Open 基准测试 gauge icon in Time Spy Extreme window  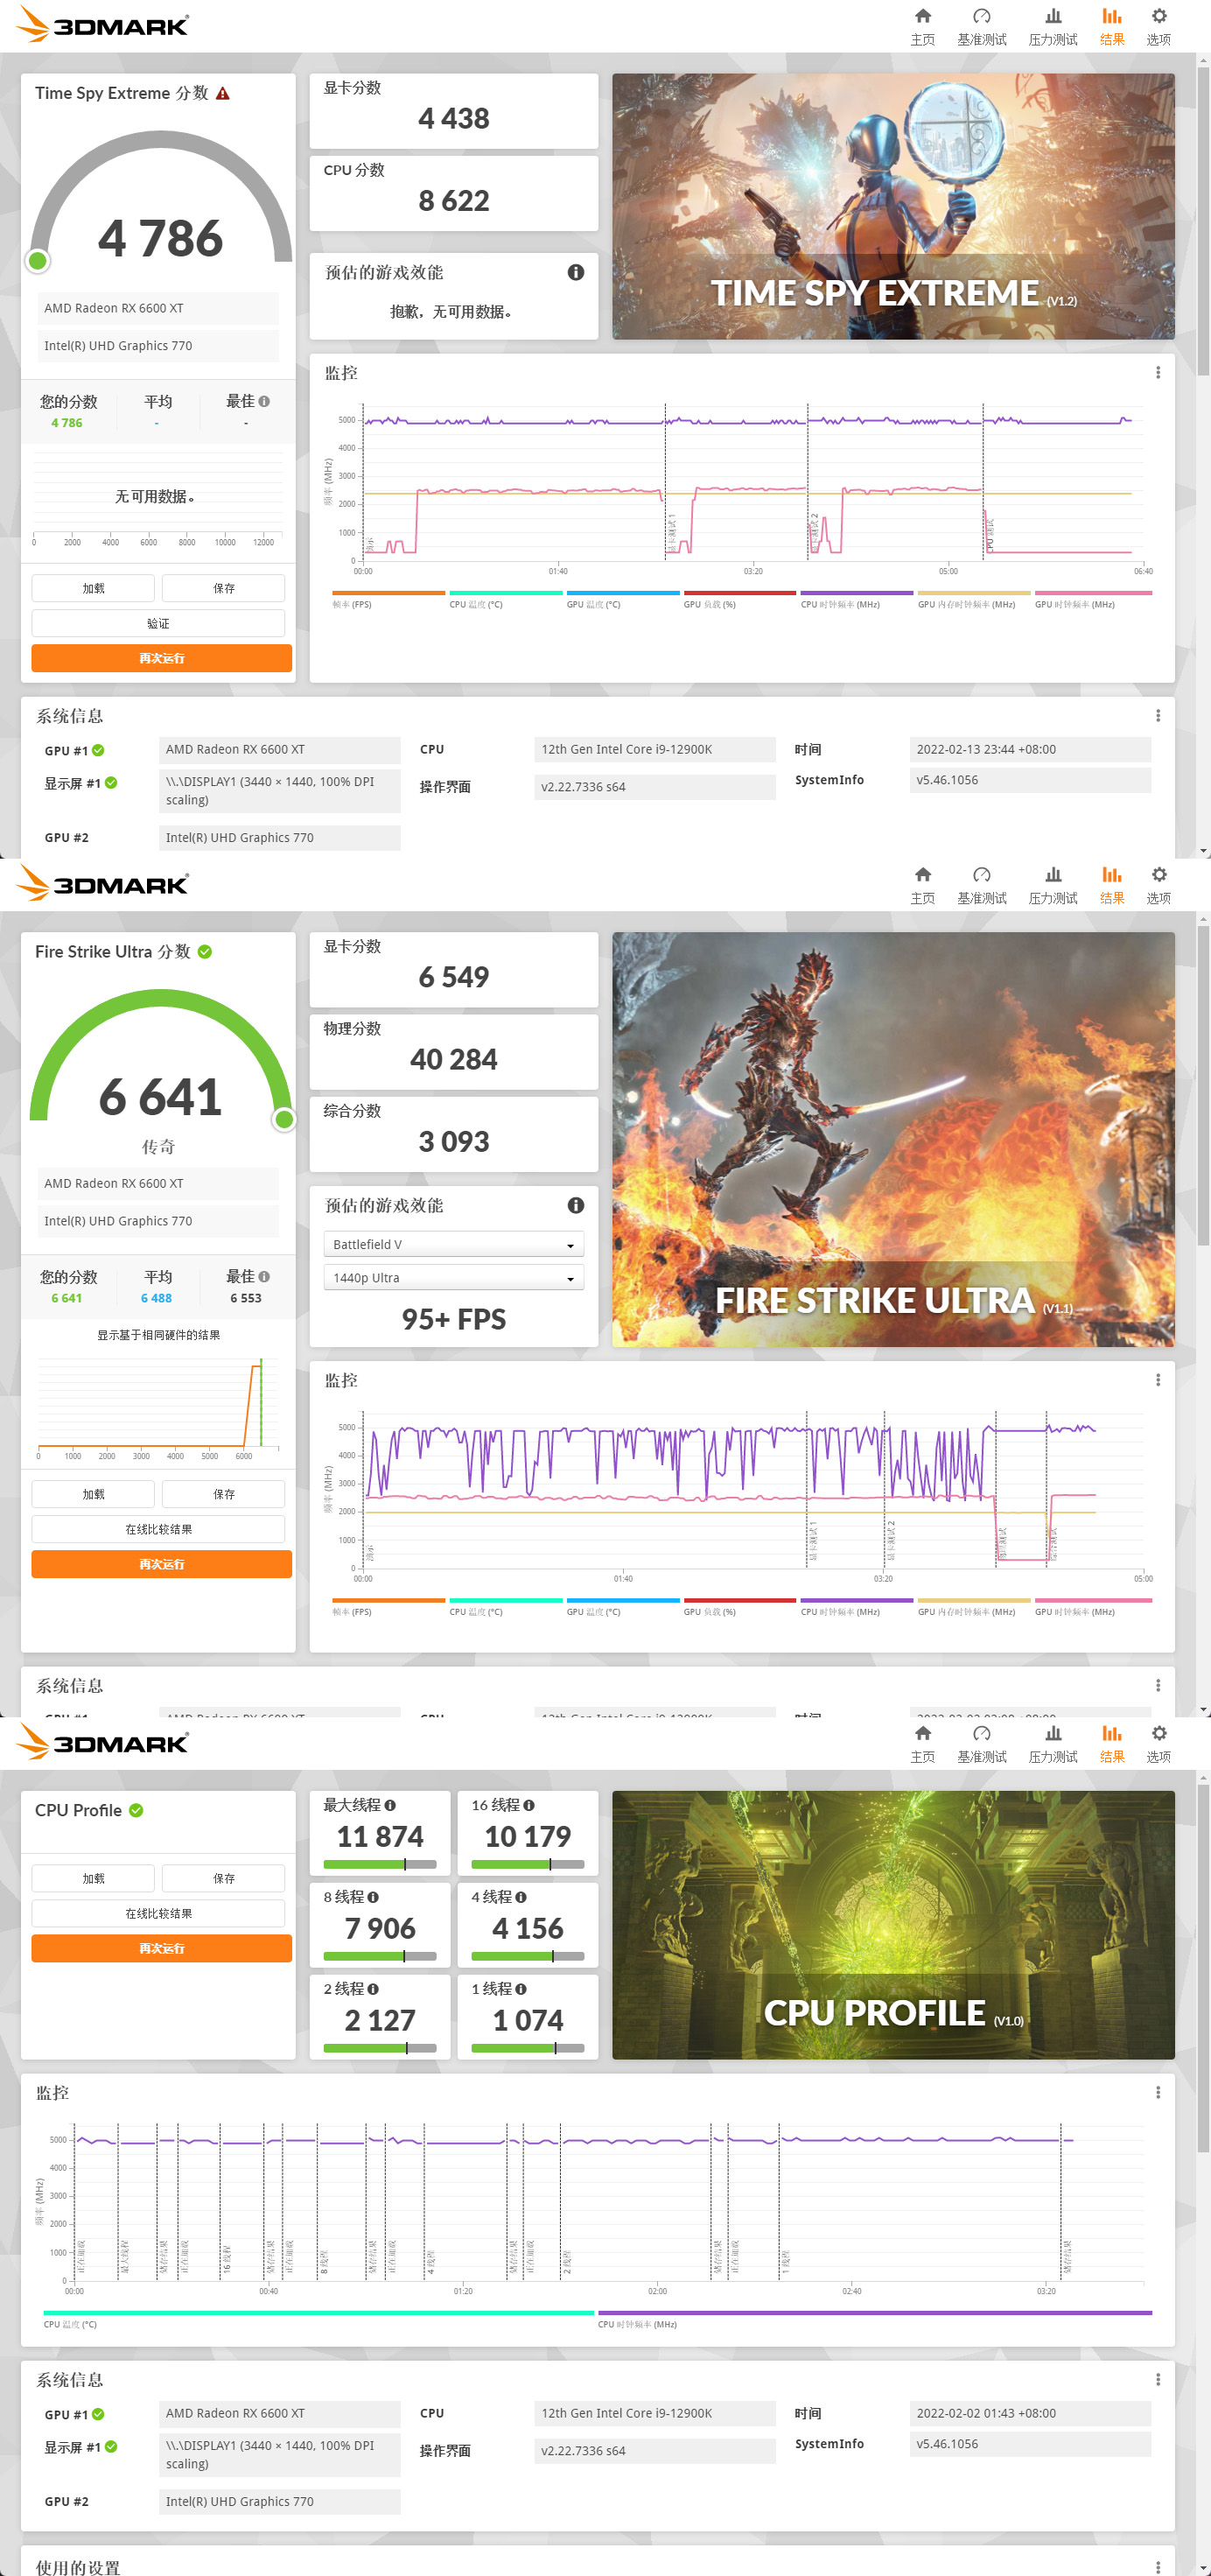coord(981,16)
